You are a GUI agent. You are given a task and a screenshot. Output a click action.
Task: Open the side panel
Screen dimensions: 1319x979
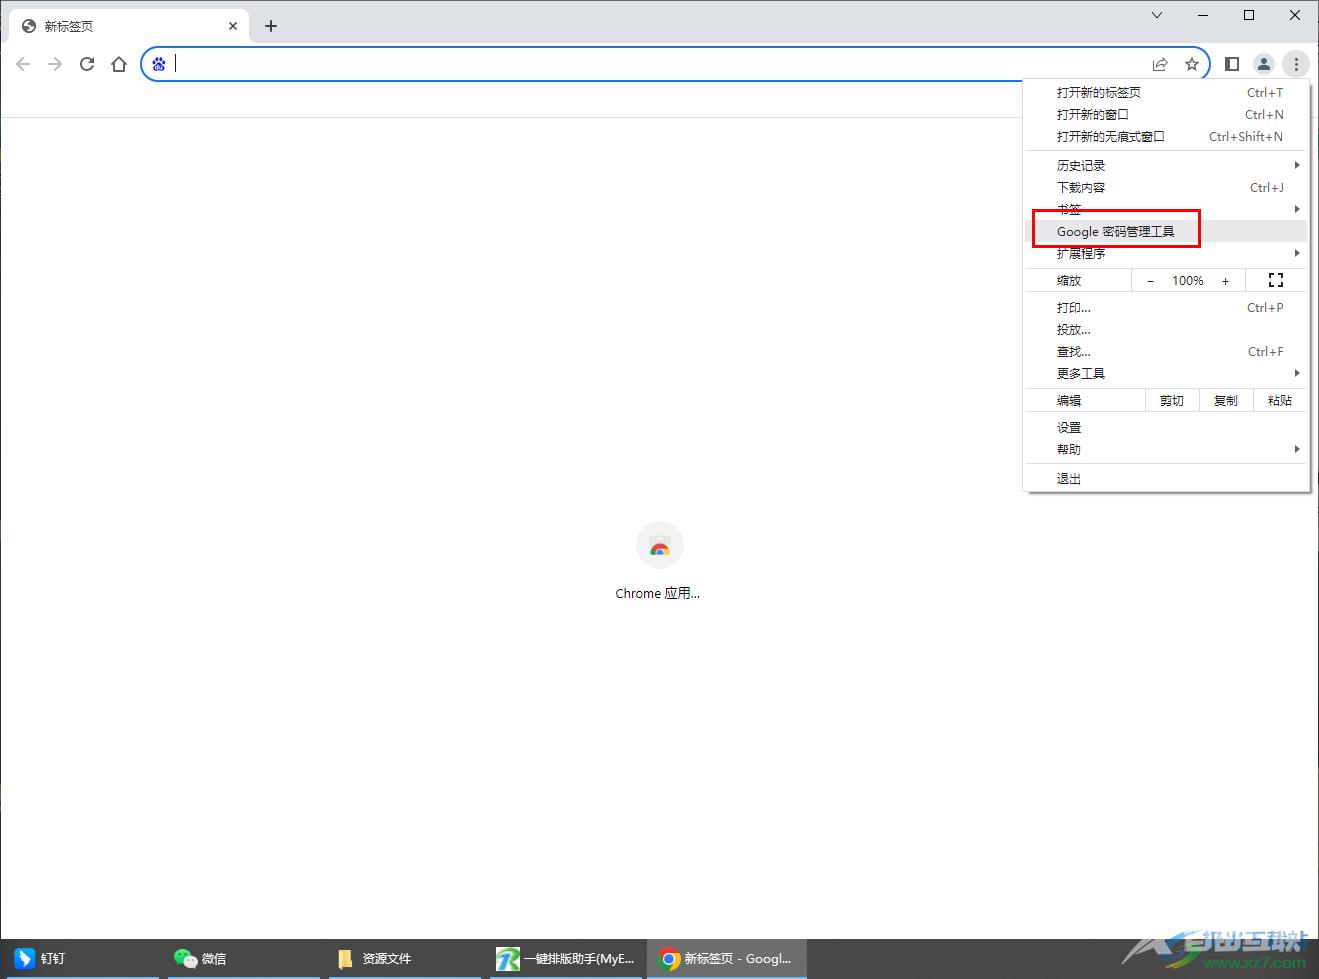(x=1232, y=64)
